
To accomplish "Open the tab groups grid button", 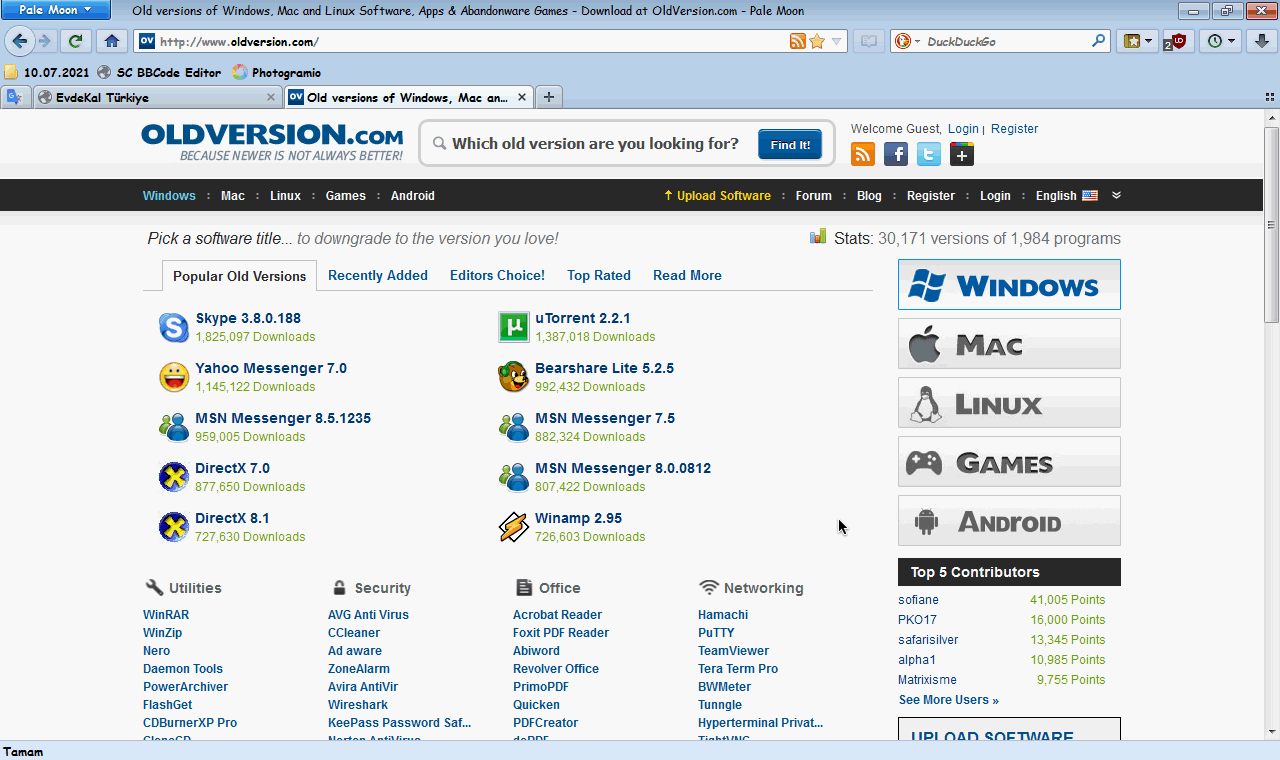I will point(1269,98).
